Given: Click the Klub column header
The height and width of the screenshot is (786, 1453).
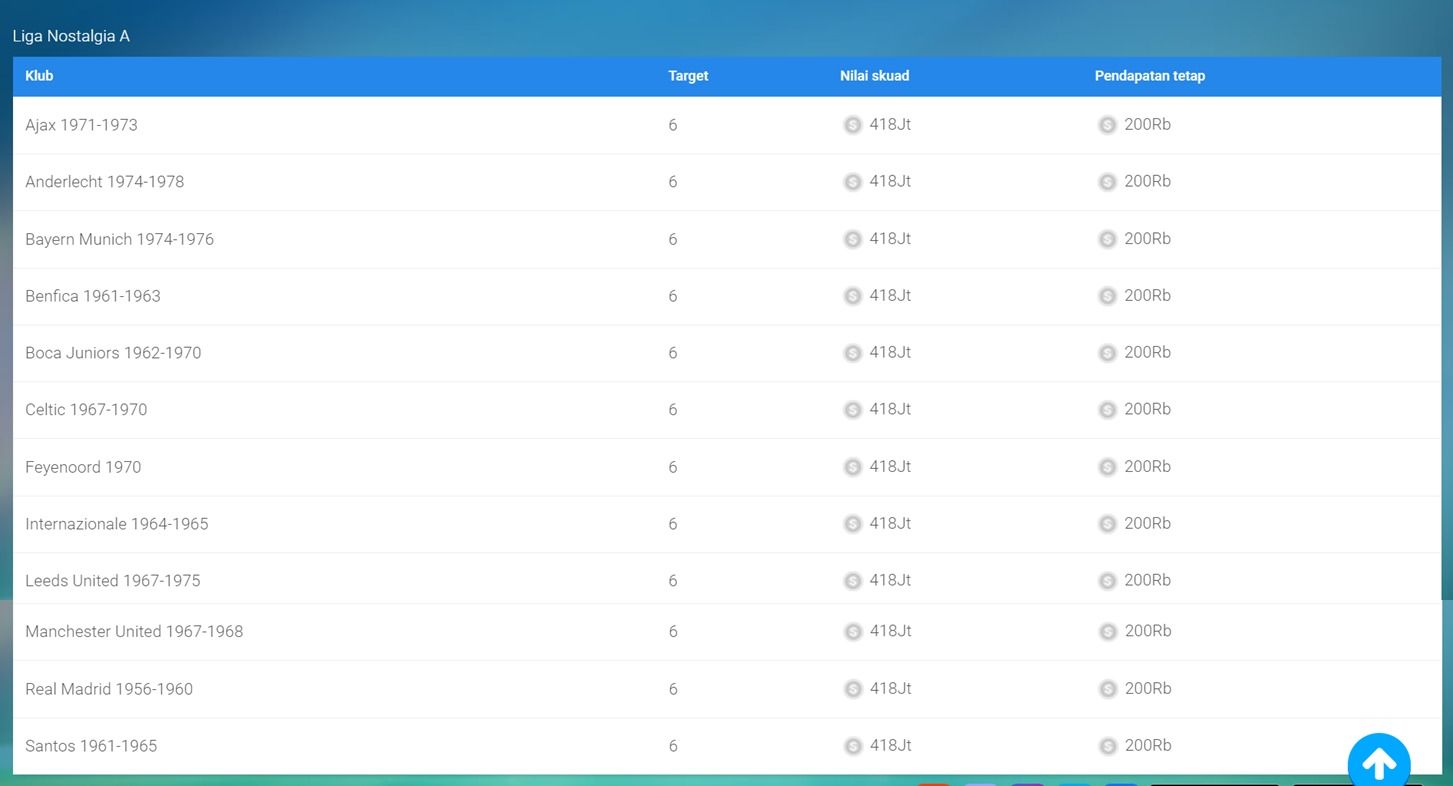Looking at the screenshot, I should click(x=39, y=76).
